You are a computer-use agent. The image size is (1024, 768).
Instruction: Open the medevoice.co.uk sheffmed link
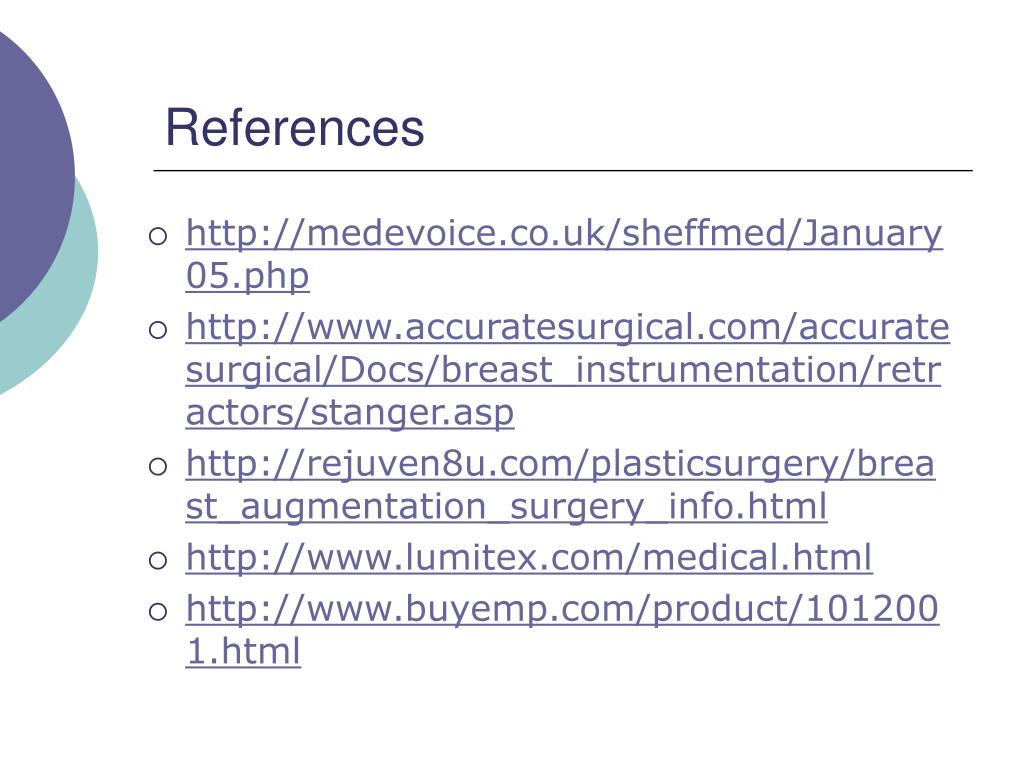tap(564, 234)
